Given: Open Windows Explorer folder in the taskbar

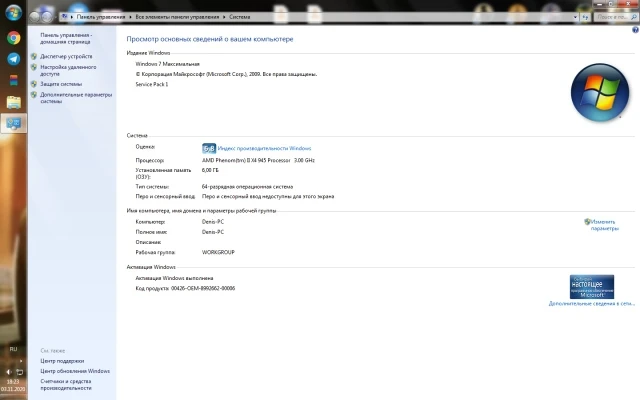Looking at the screenshot, I should coord(13,102).
